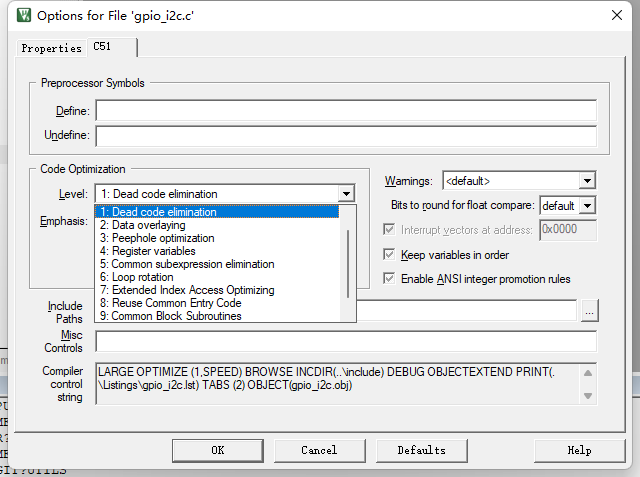Viewport: 640px width, 477px height.
Task: Click the Misc Controls input field
Action: click(346, 341)
